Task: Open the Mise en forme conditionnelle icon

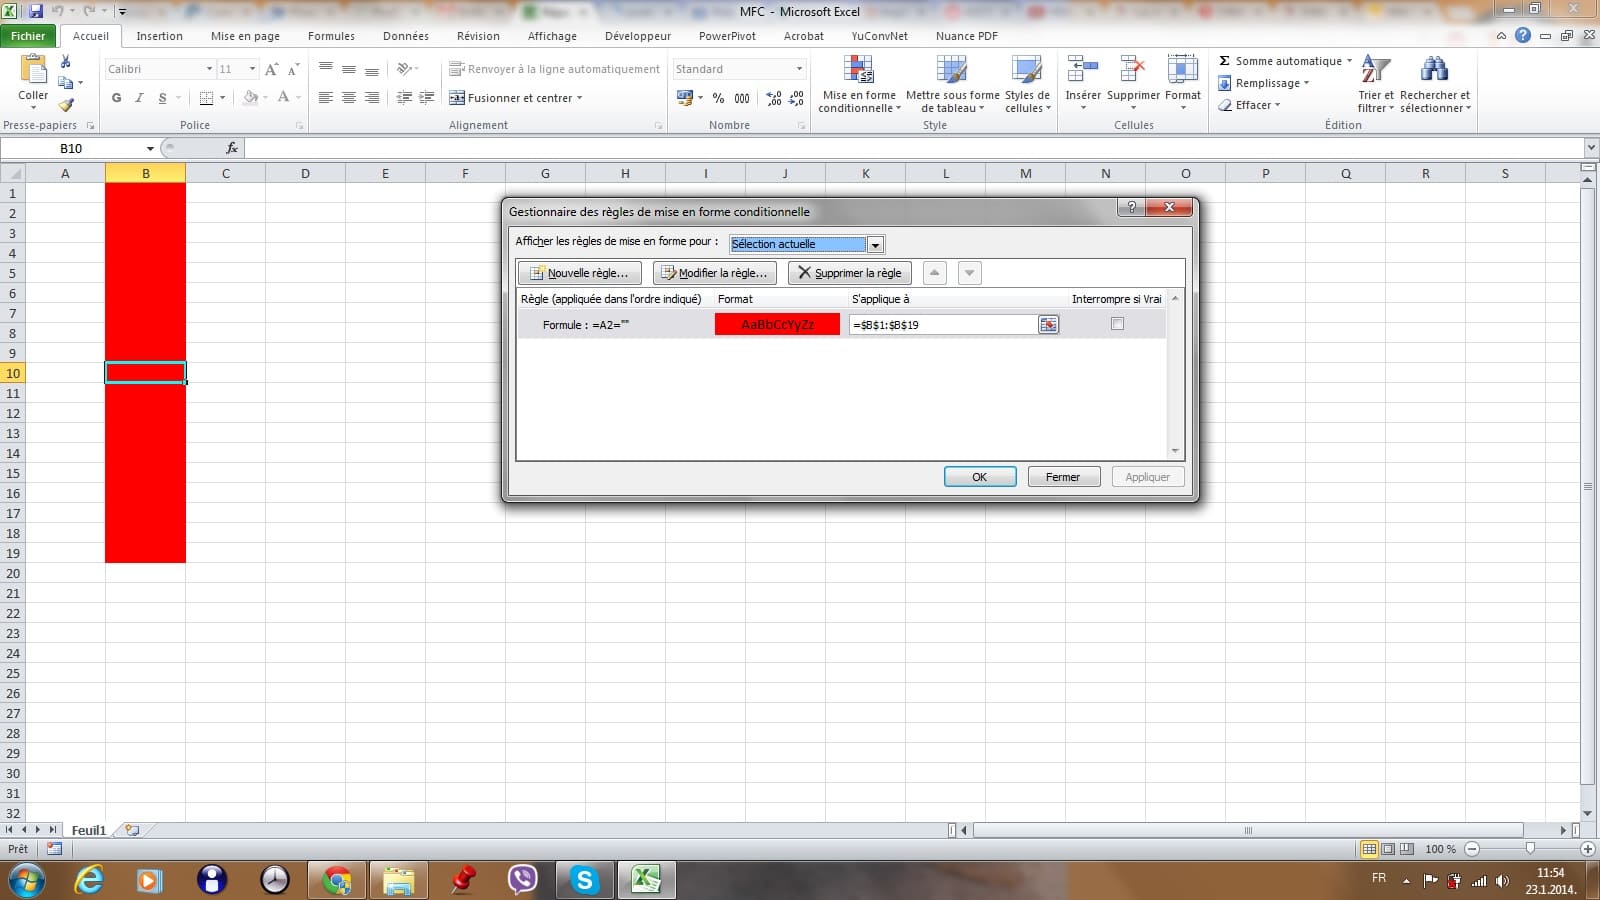Action: point(859,71)
